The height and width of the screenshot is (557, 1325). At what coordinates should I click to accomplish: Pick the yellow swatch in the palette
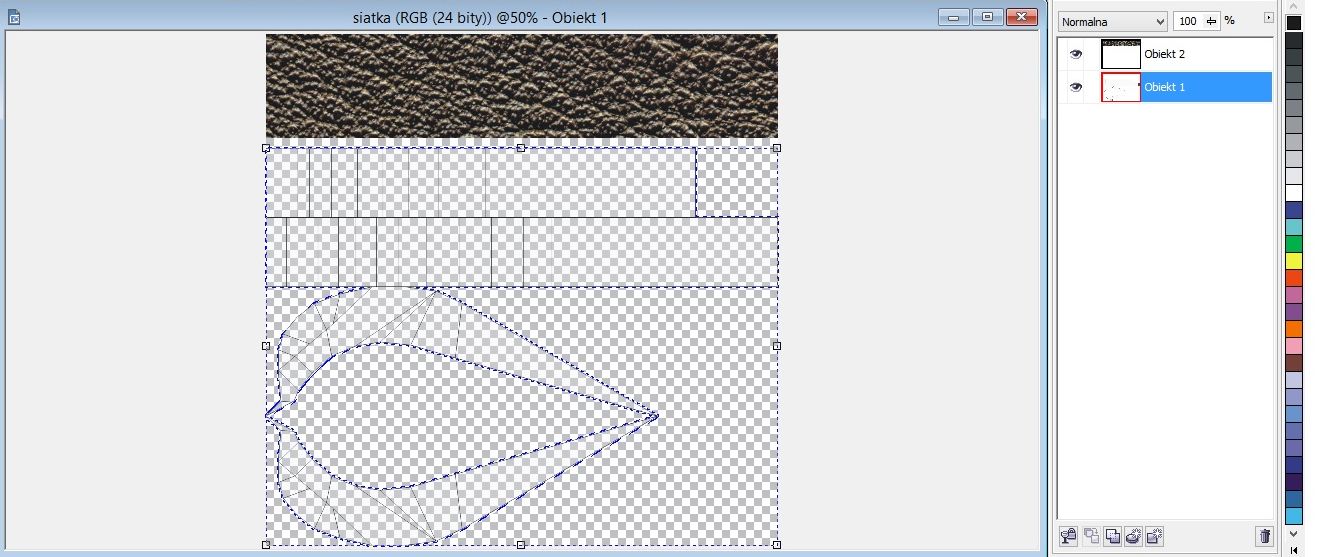(1294, 261)
